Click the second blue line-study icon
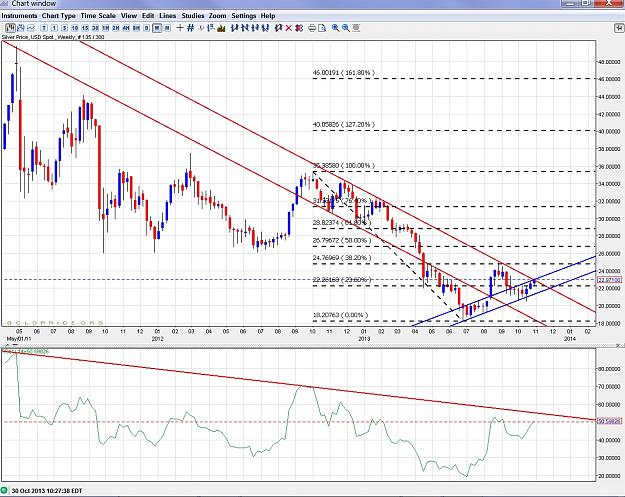The height and width of the screenshot is (497, 625). (x=245, y=28)
